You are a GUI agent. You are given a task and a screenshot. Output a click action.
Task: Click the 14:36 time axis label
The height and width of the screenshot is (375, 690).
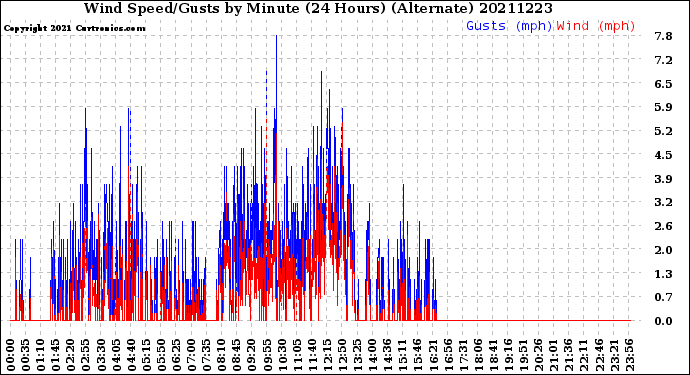click(388, 355)
